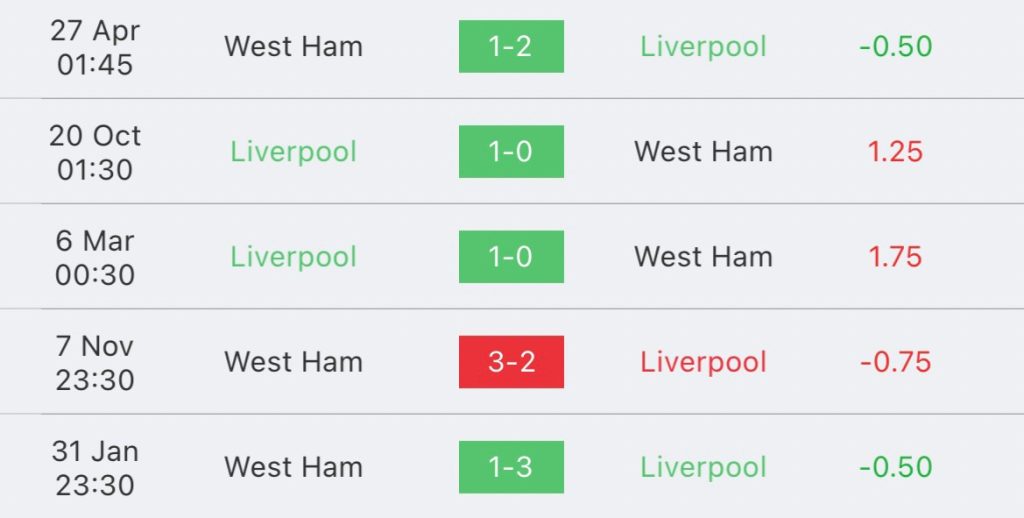Click the 6 Mar 00:30 match date
1024x518 pixels.
95,257
